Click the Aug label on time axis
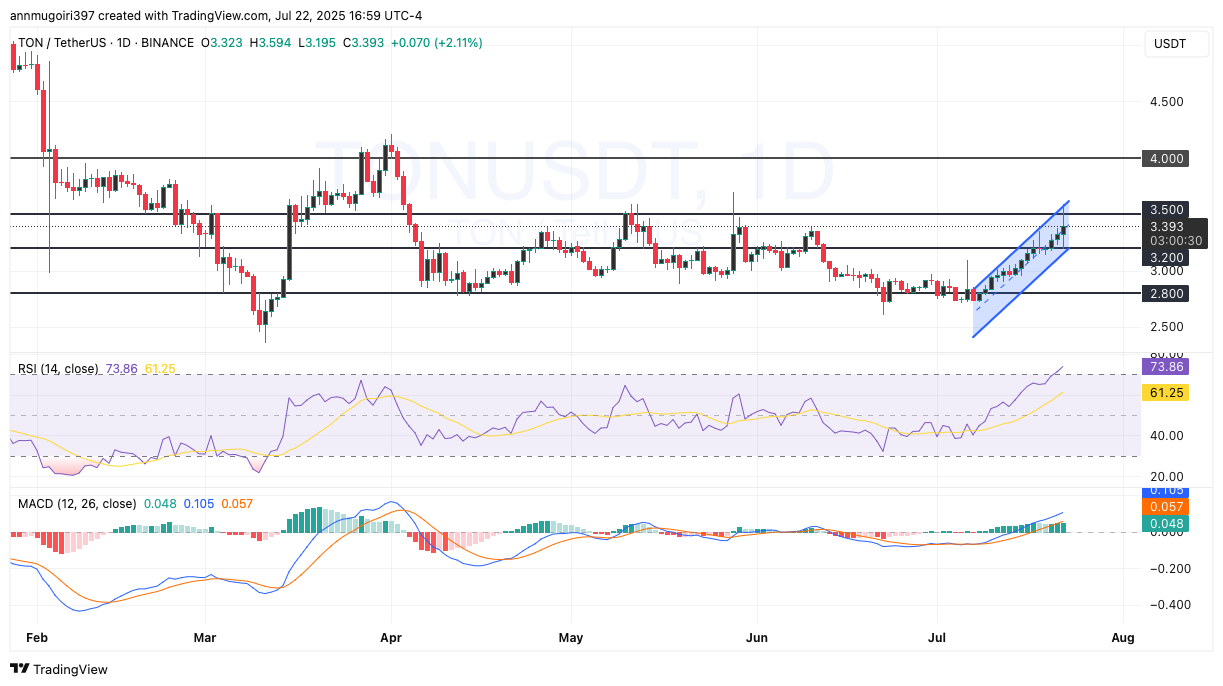Viewport: 1223px width, 686px height. (1123, 636)
